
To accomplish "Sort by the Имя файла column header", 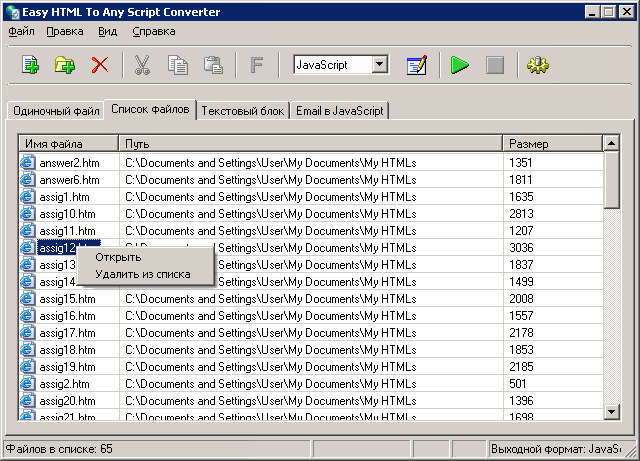I will 69,144.
